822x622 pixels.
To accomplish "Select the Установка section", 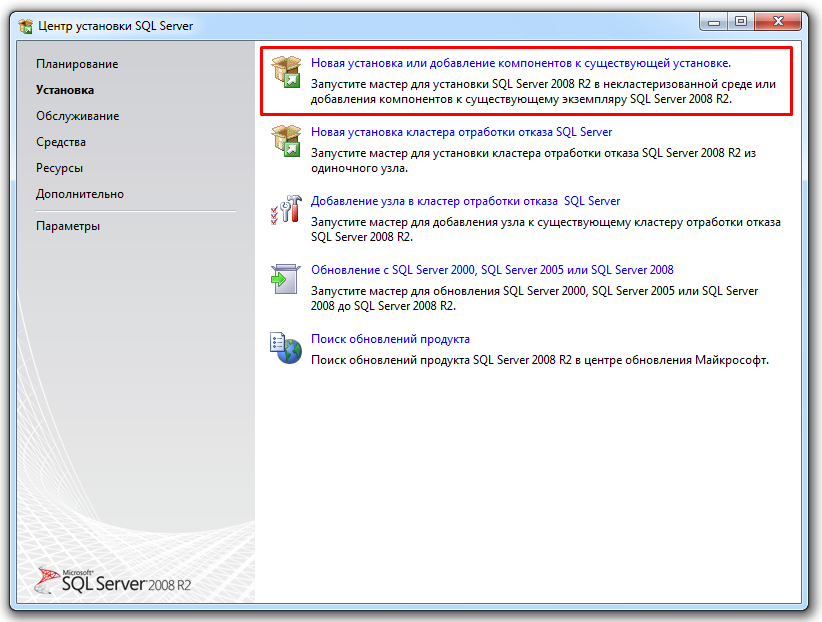I will (65, 90).
